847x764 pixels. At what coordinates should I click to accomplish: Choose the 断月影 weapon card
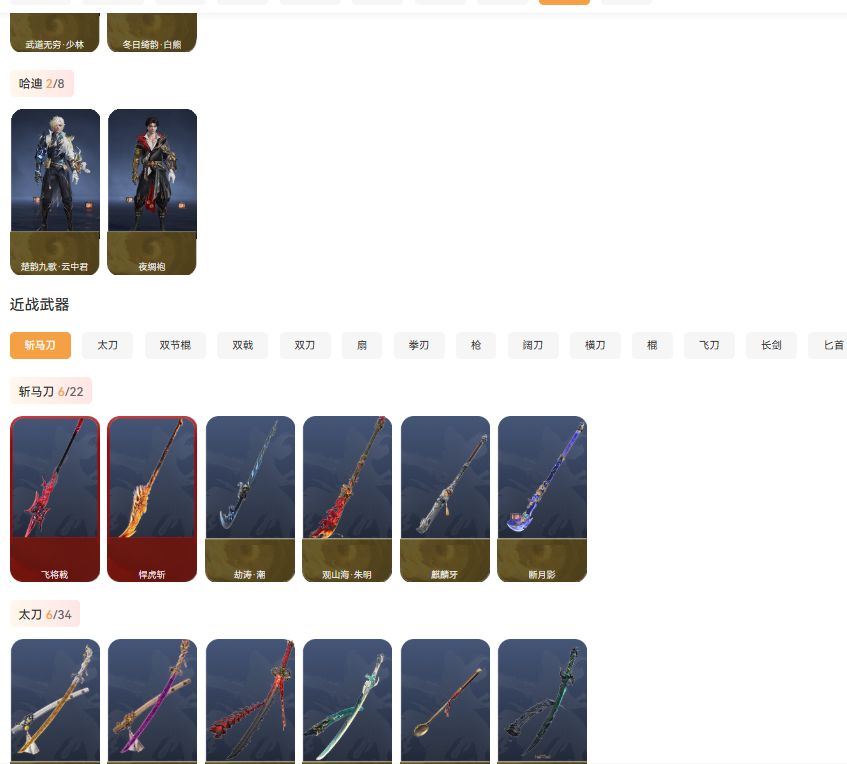pos(542,499)
